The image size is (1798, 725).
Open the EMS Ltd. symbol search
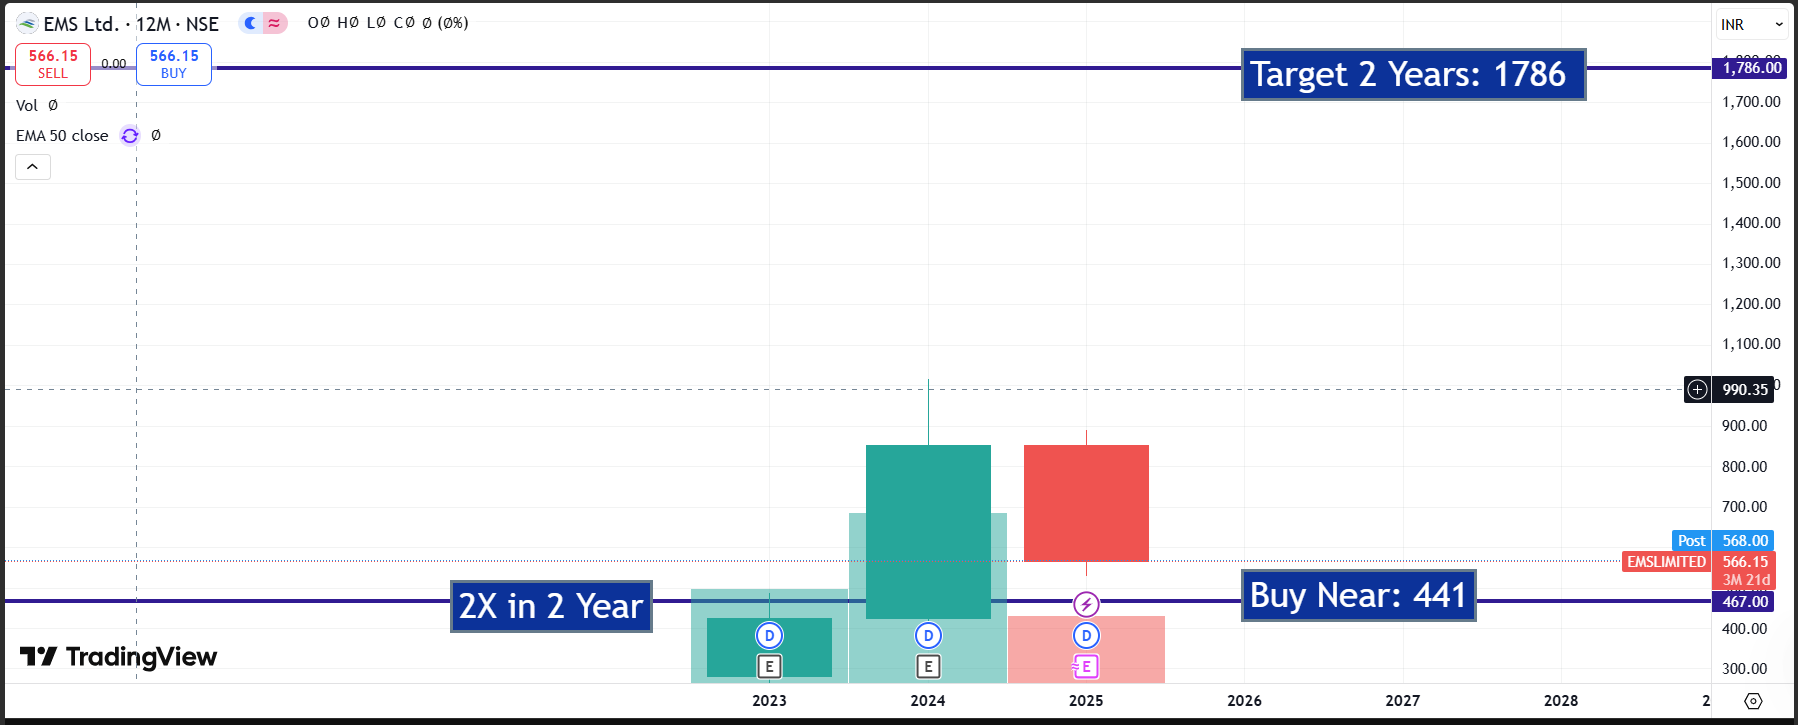pyautogui.click(x=81, y=24)
